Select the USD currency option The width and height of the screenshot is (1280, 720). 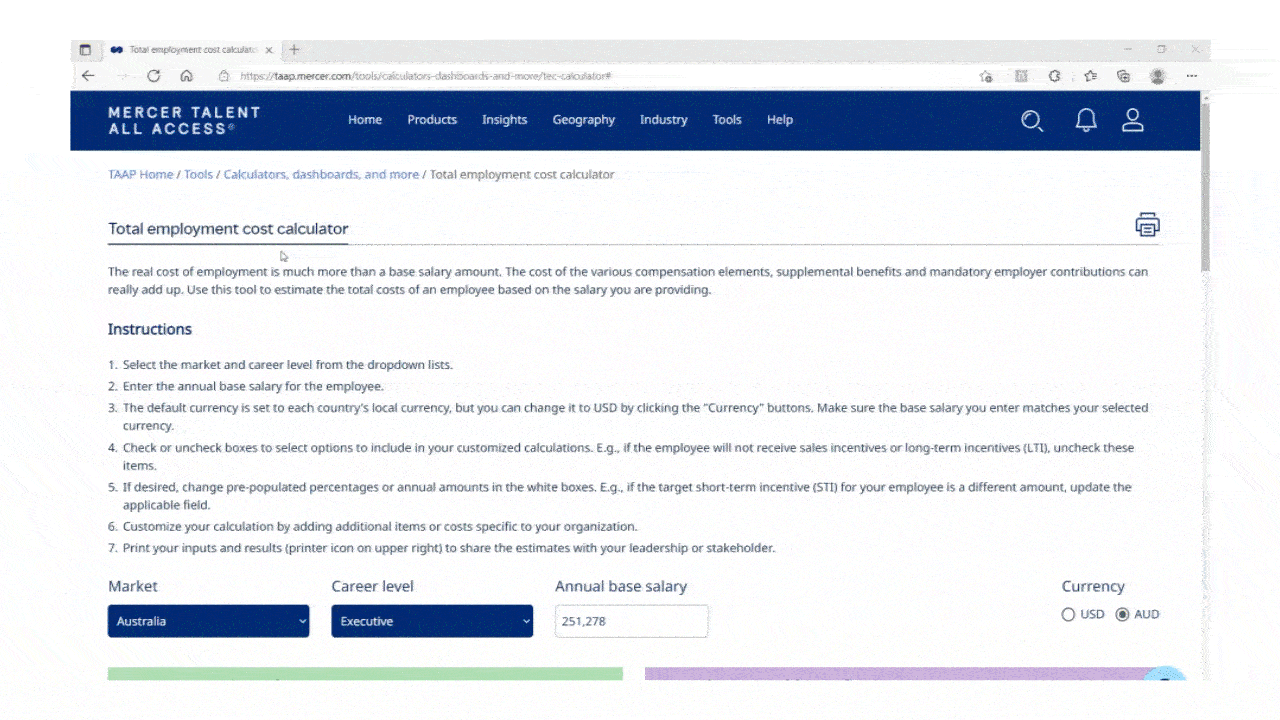tap(1068, 614)
